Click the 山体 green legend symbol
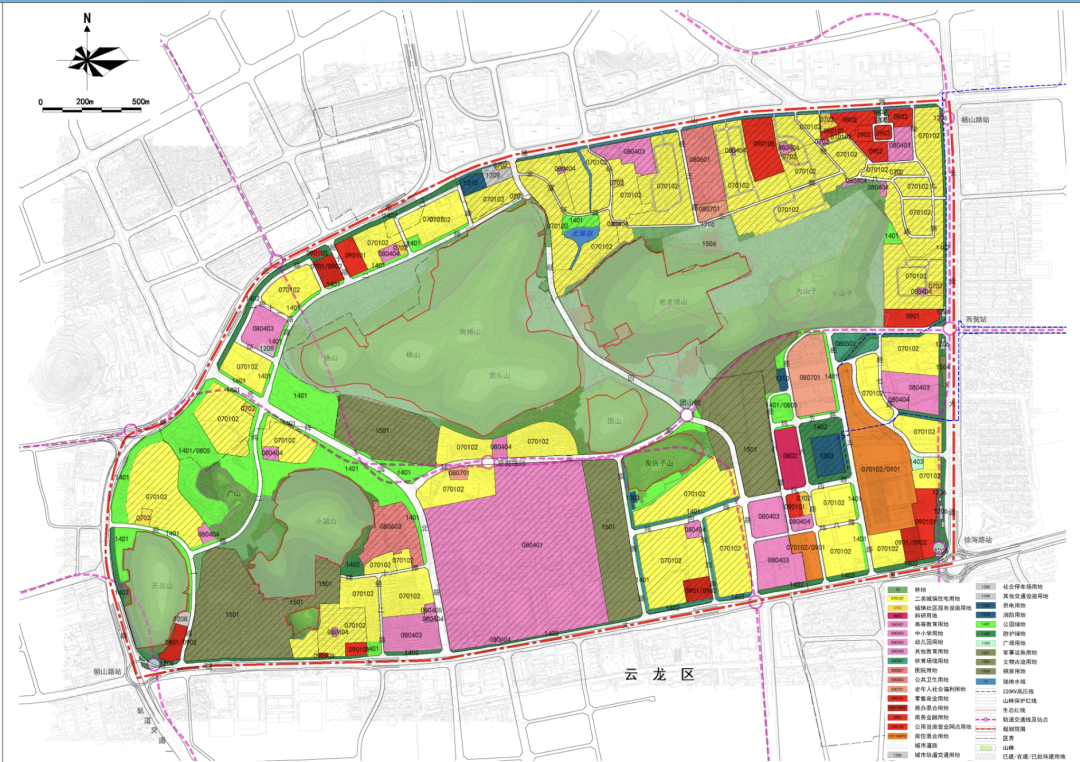This screenshot has height=762, width=1080. tap(986, 748)
